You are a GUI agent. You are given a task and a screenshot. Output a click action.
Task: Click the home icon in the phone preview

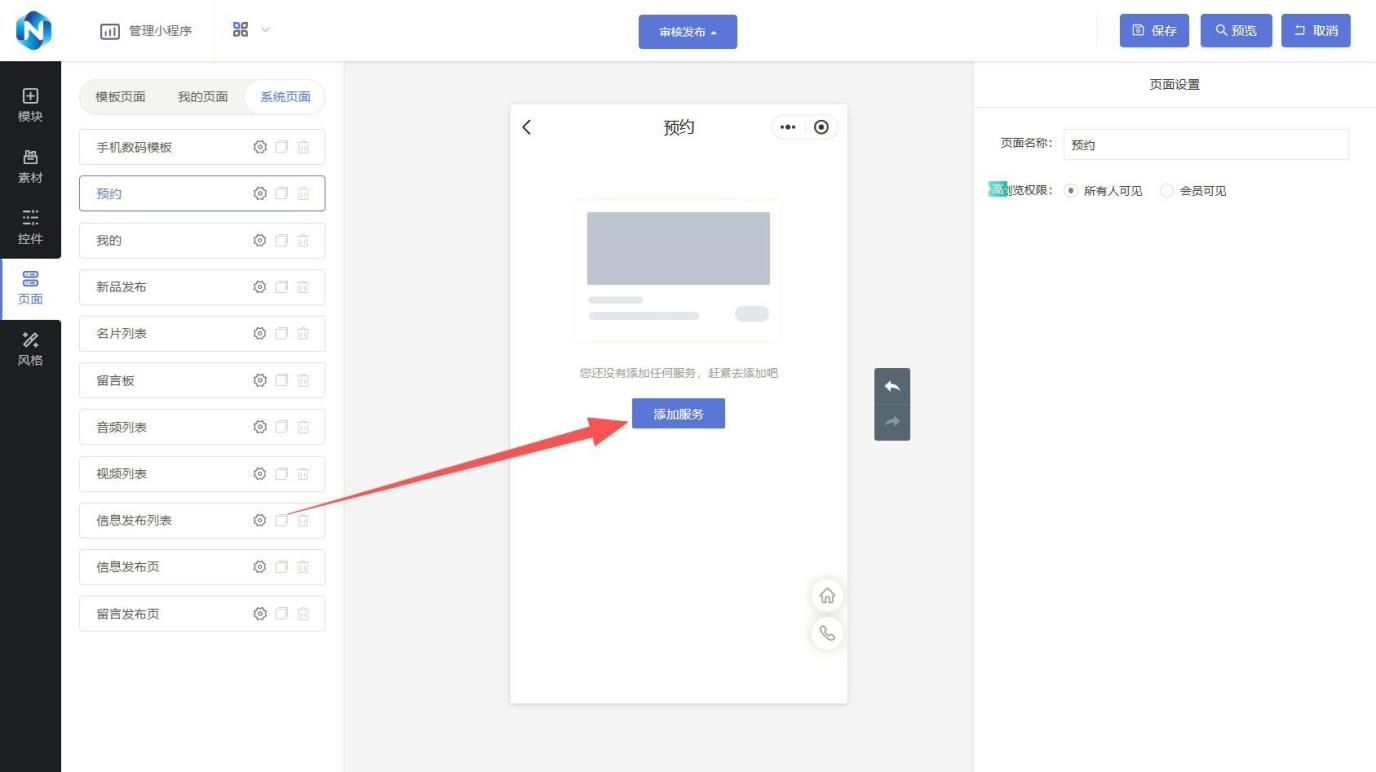click(x=827, y=596)
